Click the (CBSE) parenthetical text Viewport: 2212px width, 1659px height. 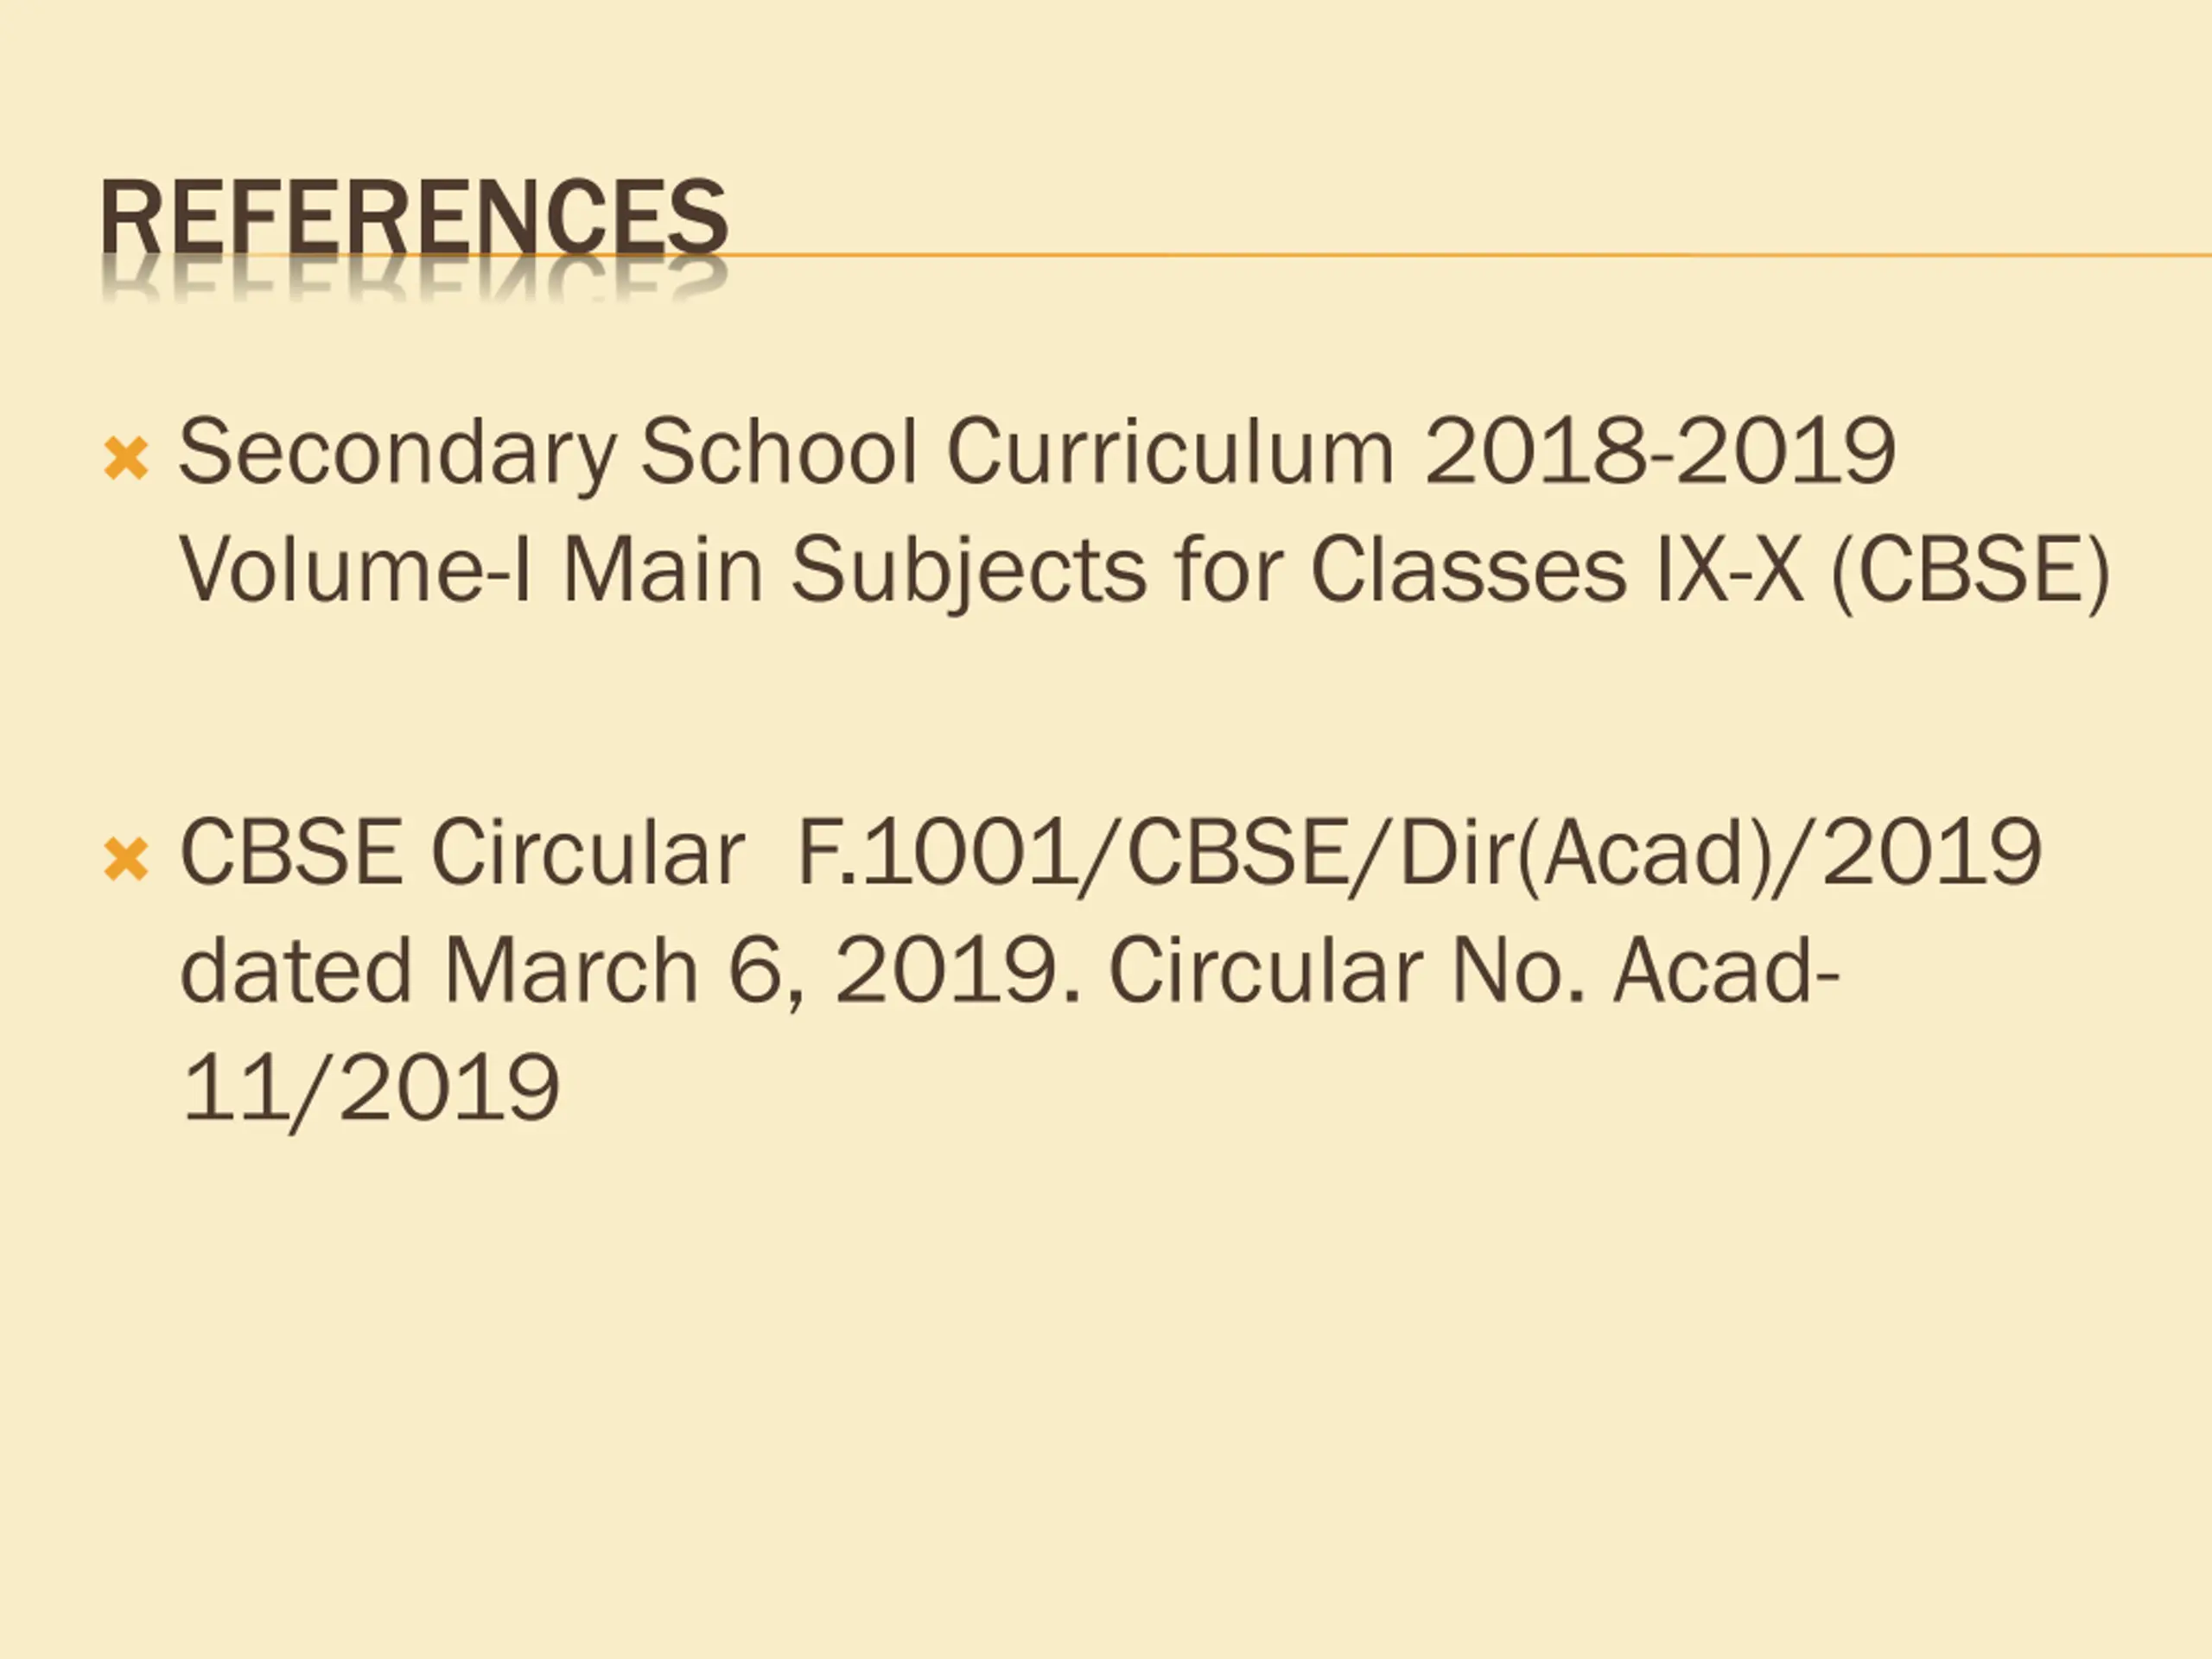(1970, 571)
